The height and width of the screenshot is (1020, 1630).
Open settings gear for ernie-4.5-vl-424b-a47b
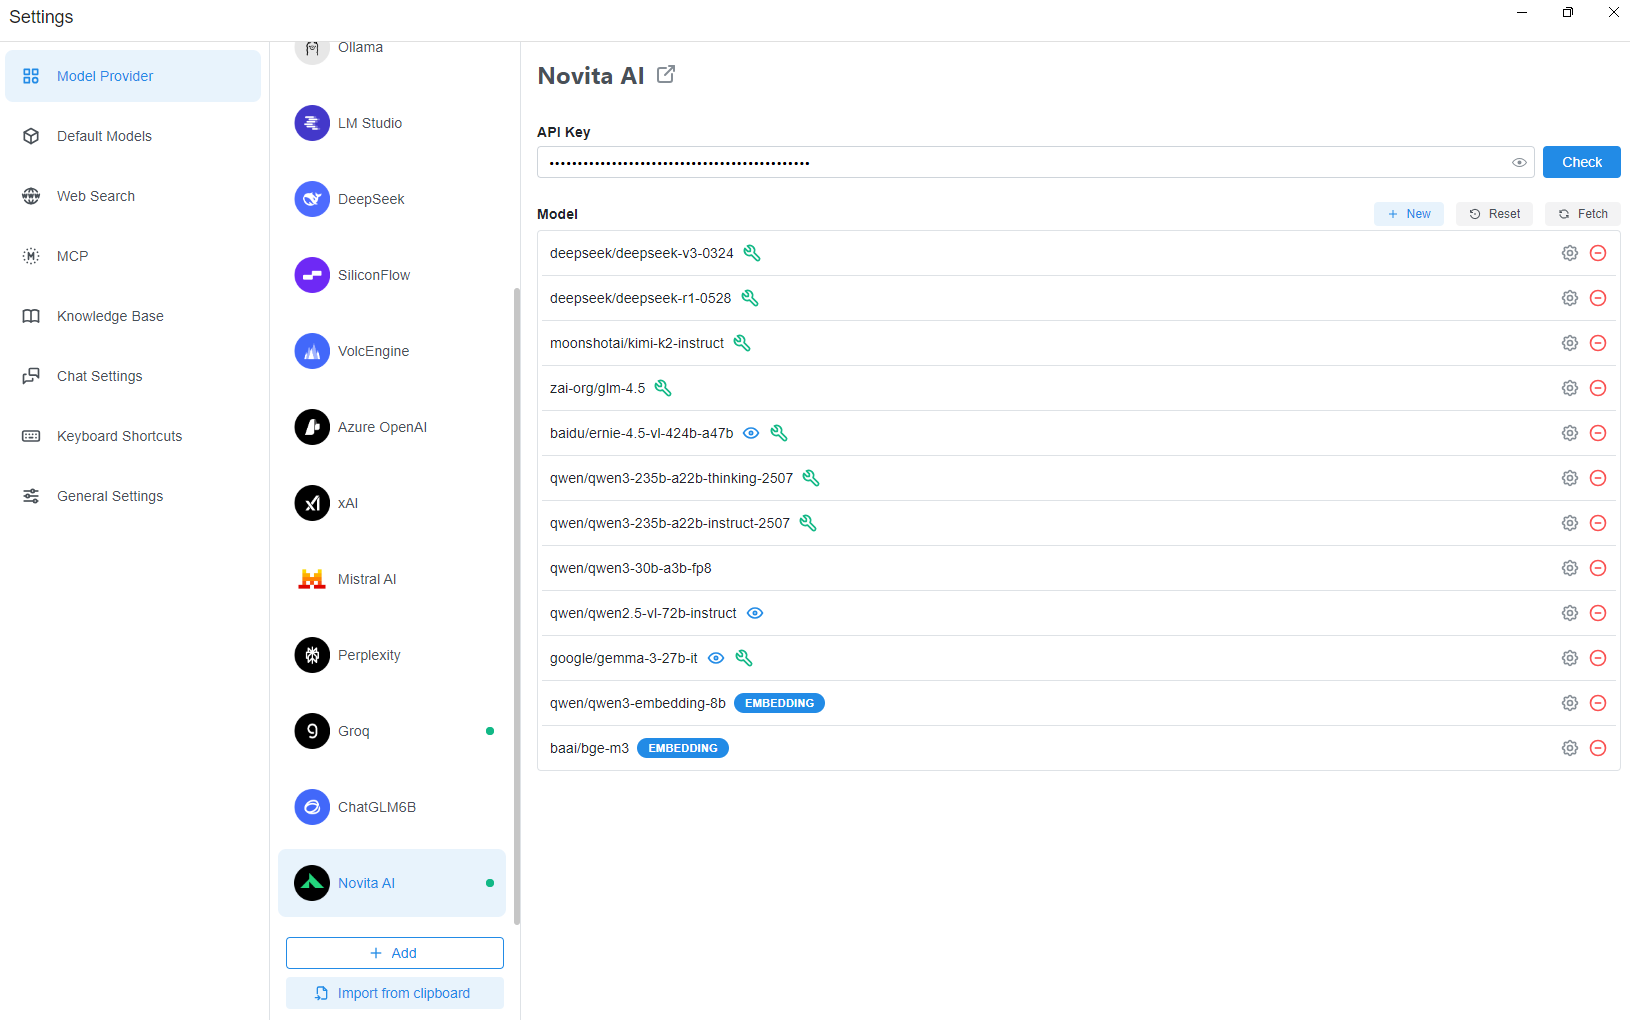(x=1570, y=433)
